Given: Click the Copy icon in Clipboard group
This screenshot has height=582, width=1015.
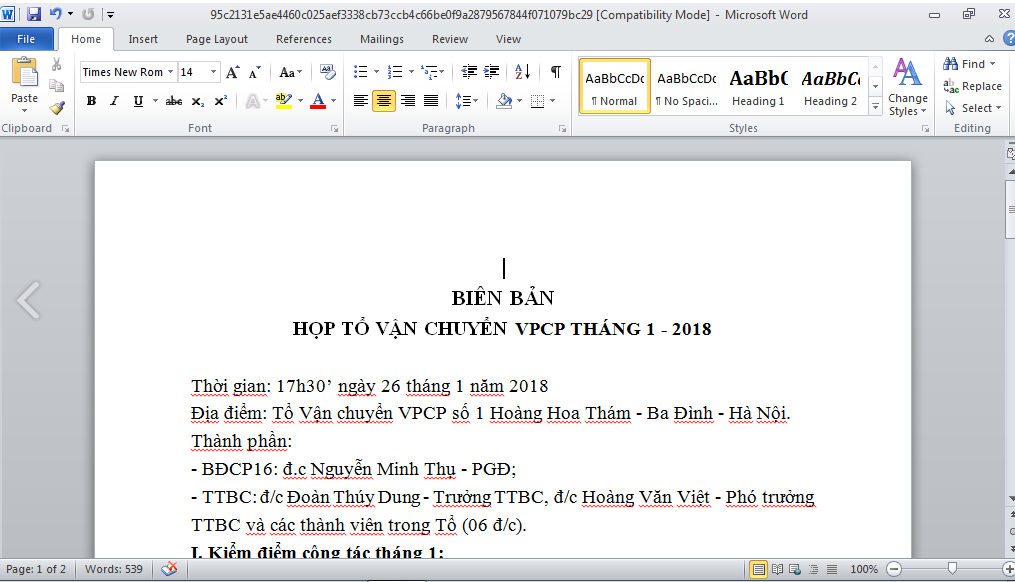Looking at the screenshot, I should pyautogui.click(x=56, y=86).
